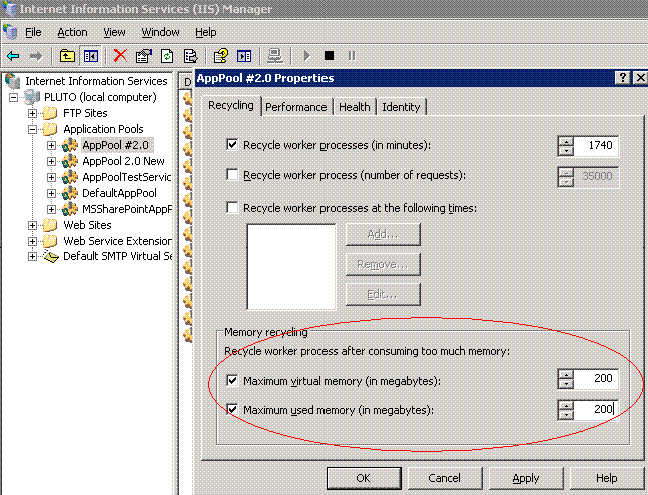Click the Up one level folder icon
648x495 pixels.
coord(67,55)
